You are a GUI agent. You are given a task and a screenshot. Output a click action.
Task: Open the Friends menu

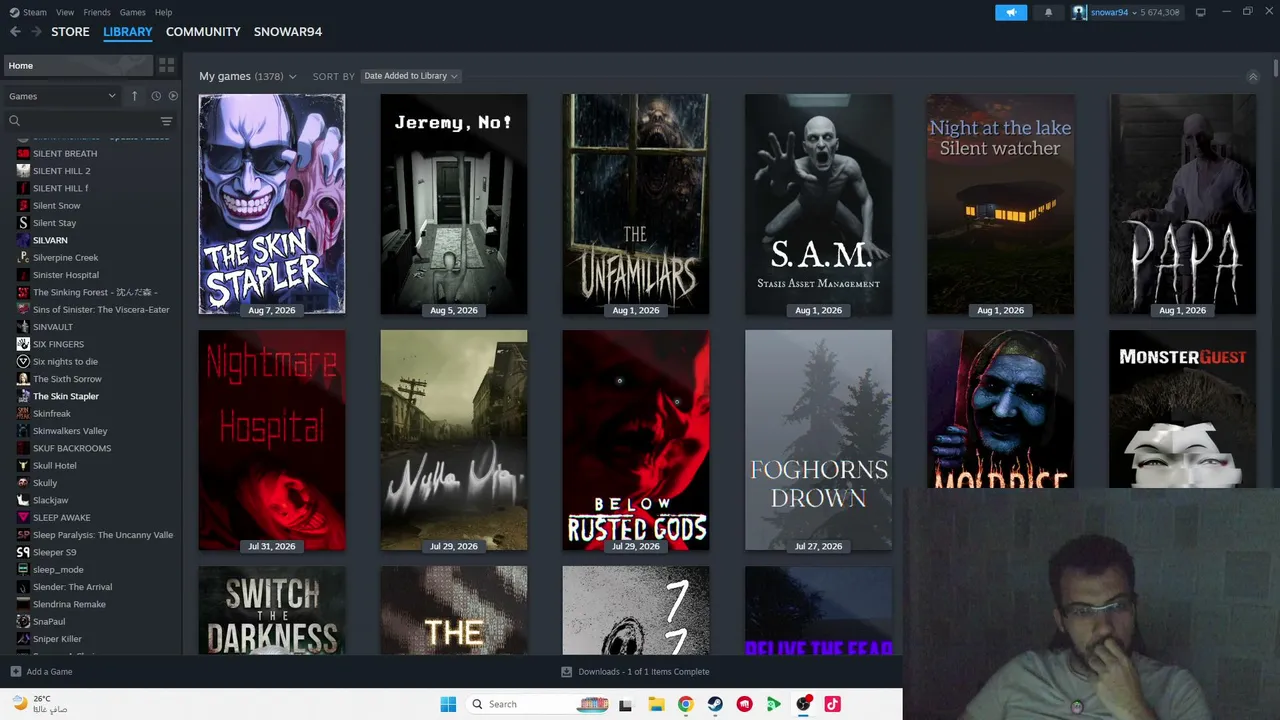point(97,12)
